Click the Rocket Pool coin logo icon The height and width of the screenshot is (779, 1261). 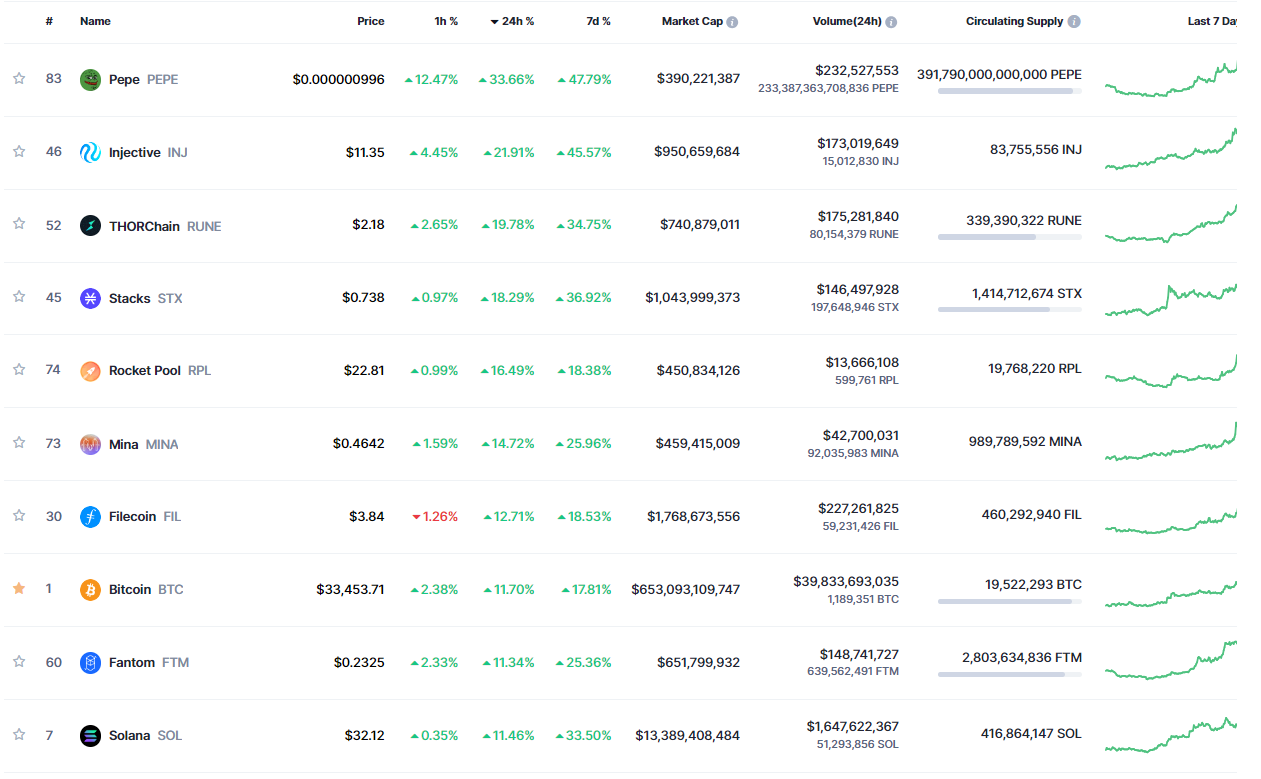click(x=90, y=370)
